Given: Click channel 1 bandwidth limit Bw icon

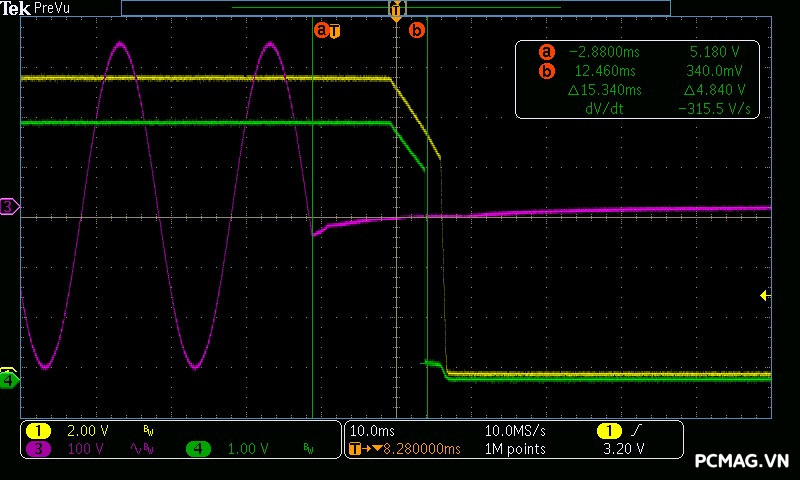Looking at the screenshot, I should point(148,432).
